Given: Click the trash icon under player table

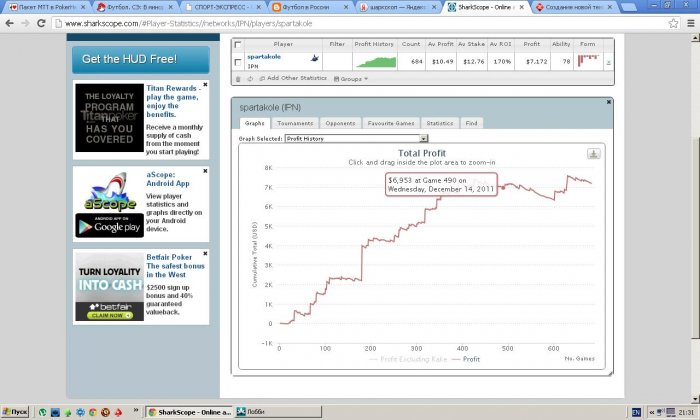Looking at the screenshot, I should [238, 79].
